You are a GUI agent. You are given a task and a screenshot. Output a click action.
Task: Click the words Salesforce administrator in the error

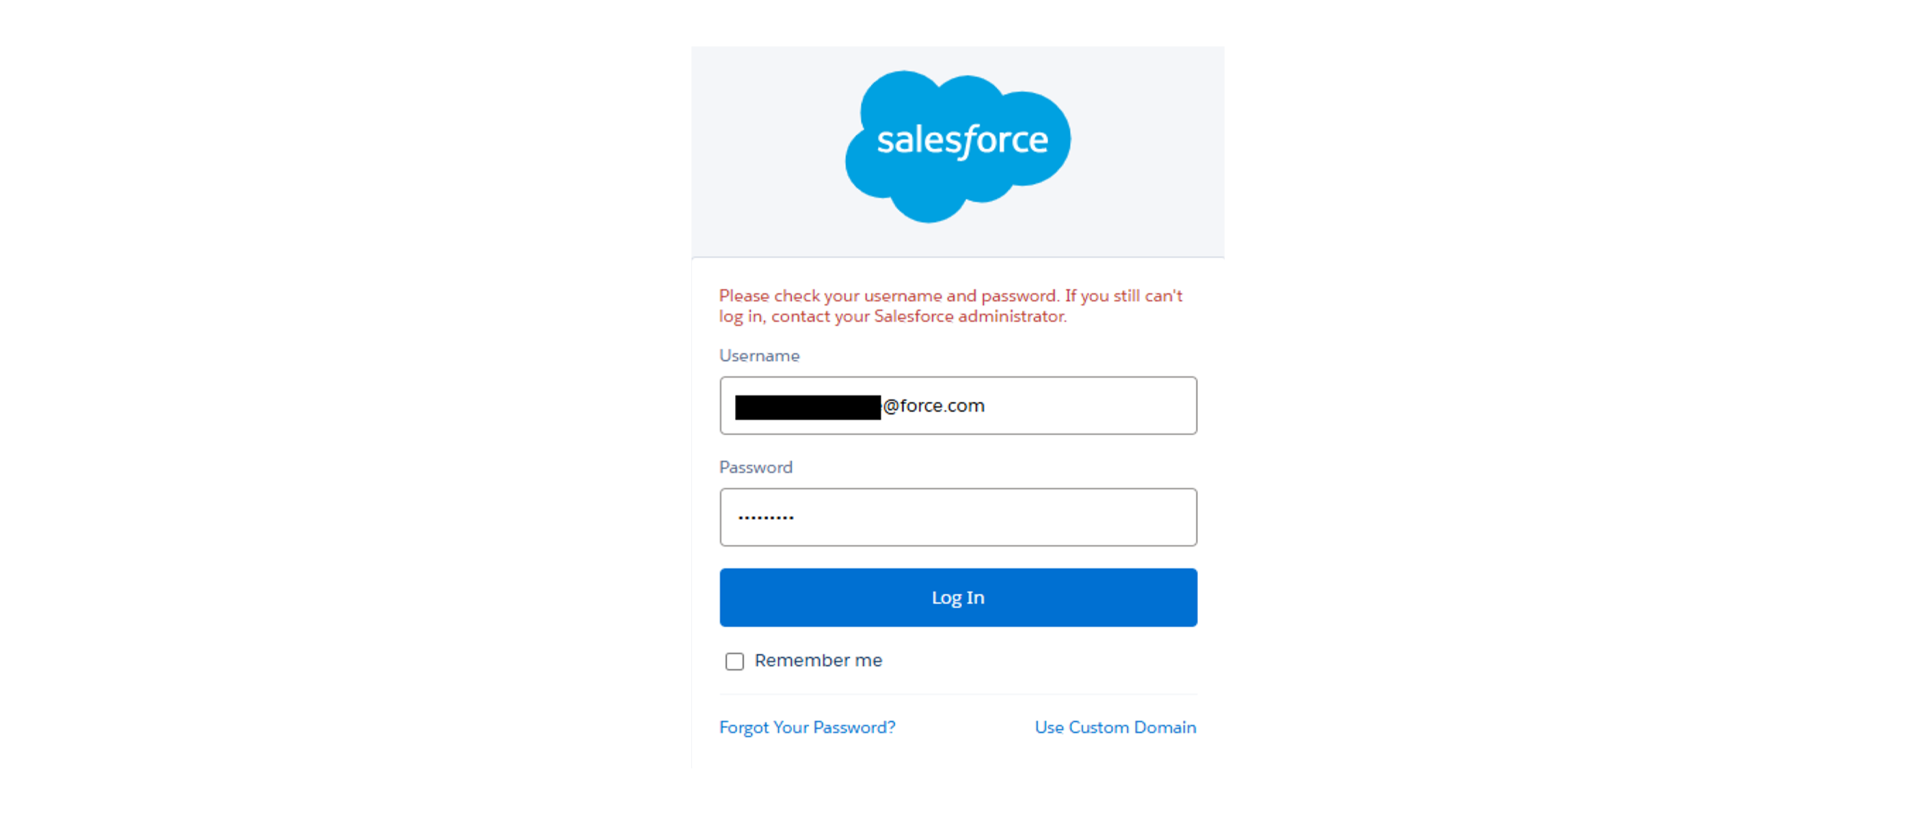tap(970, 316)
